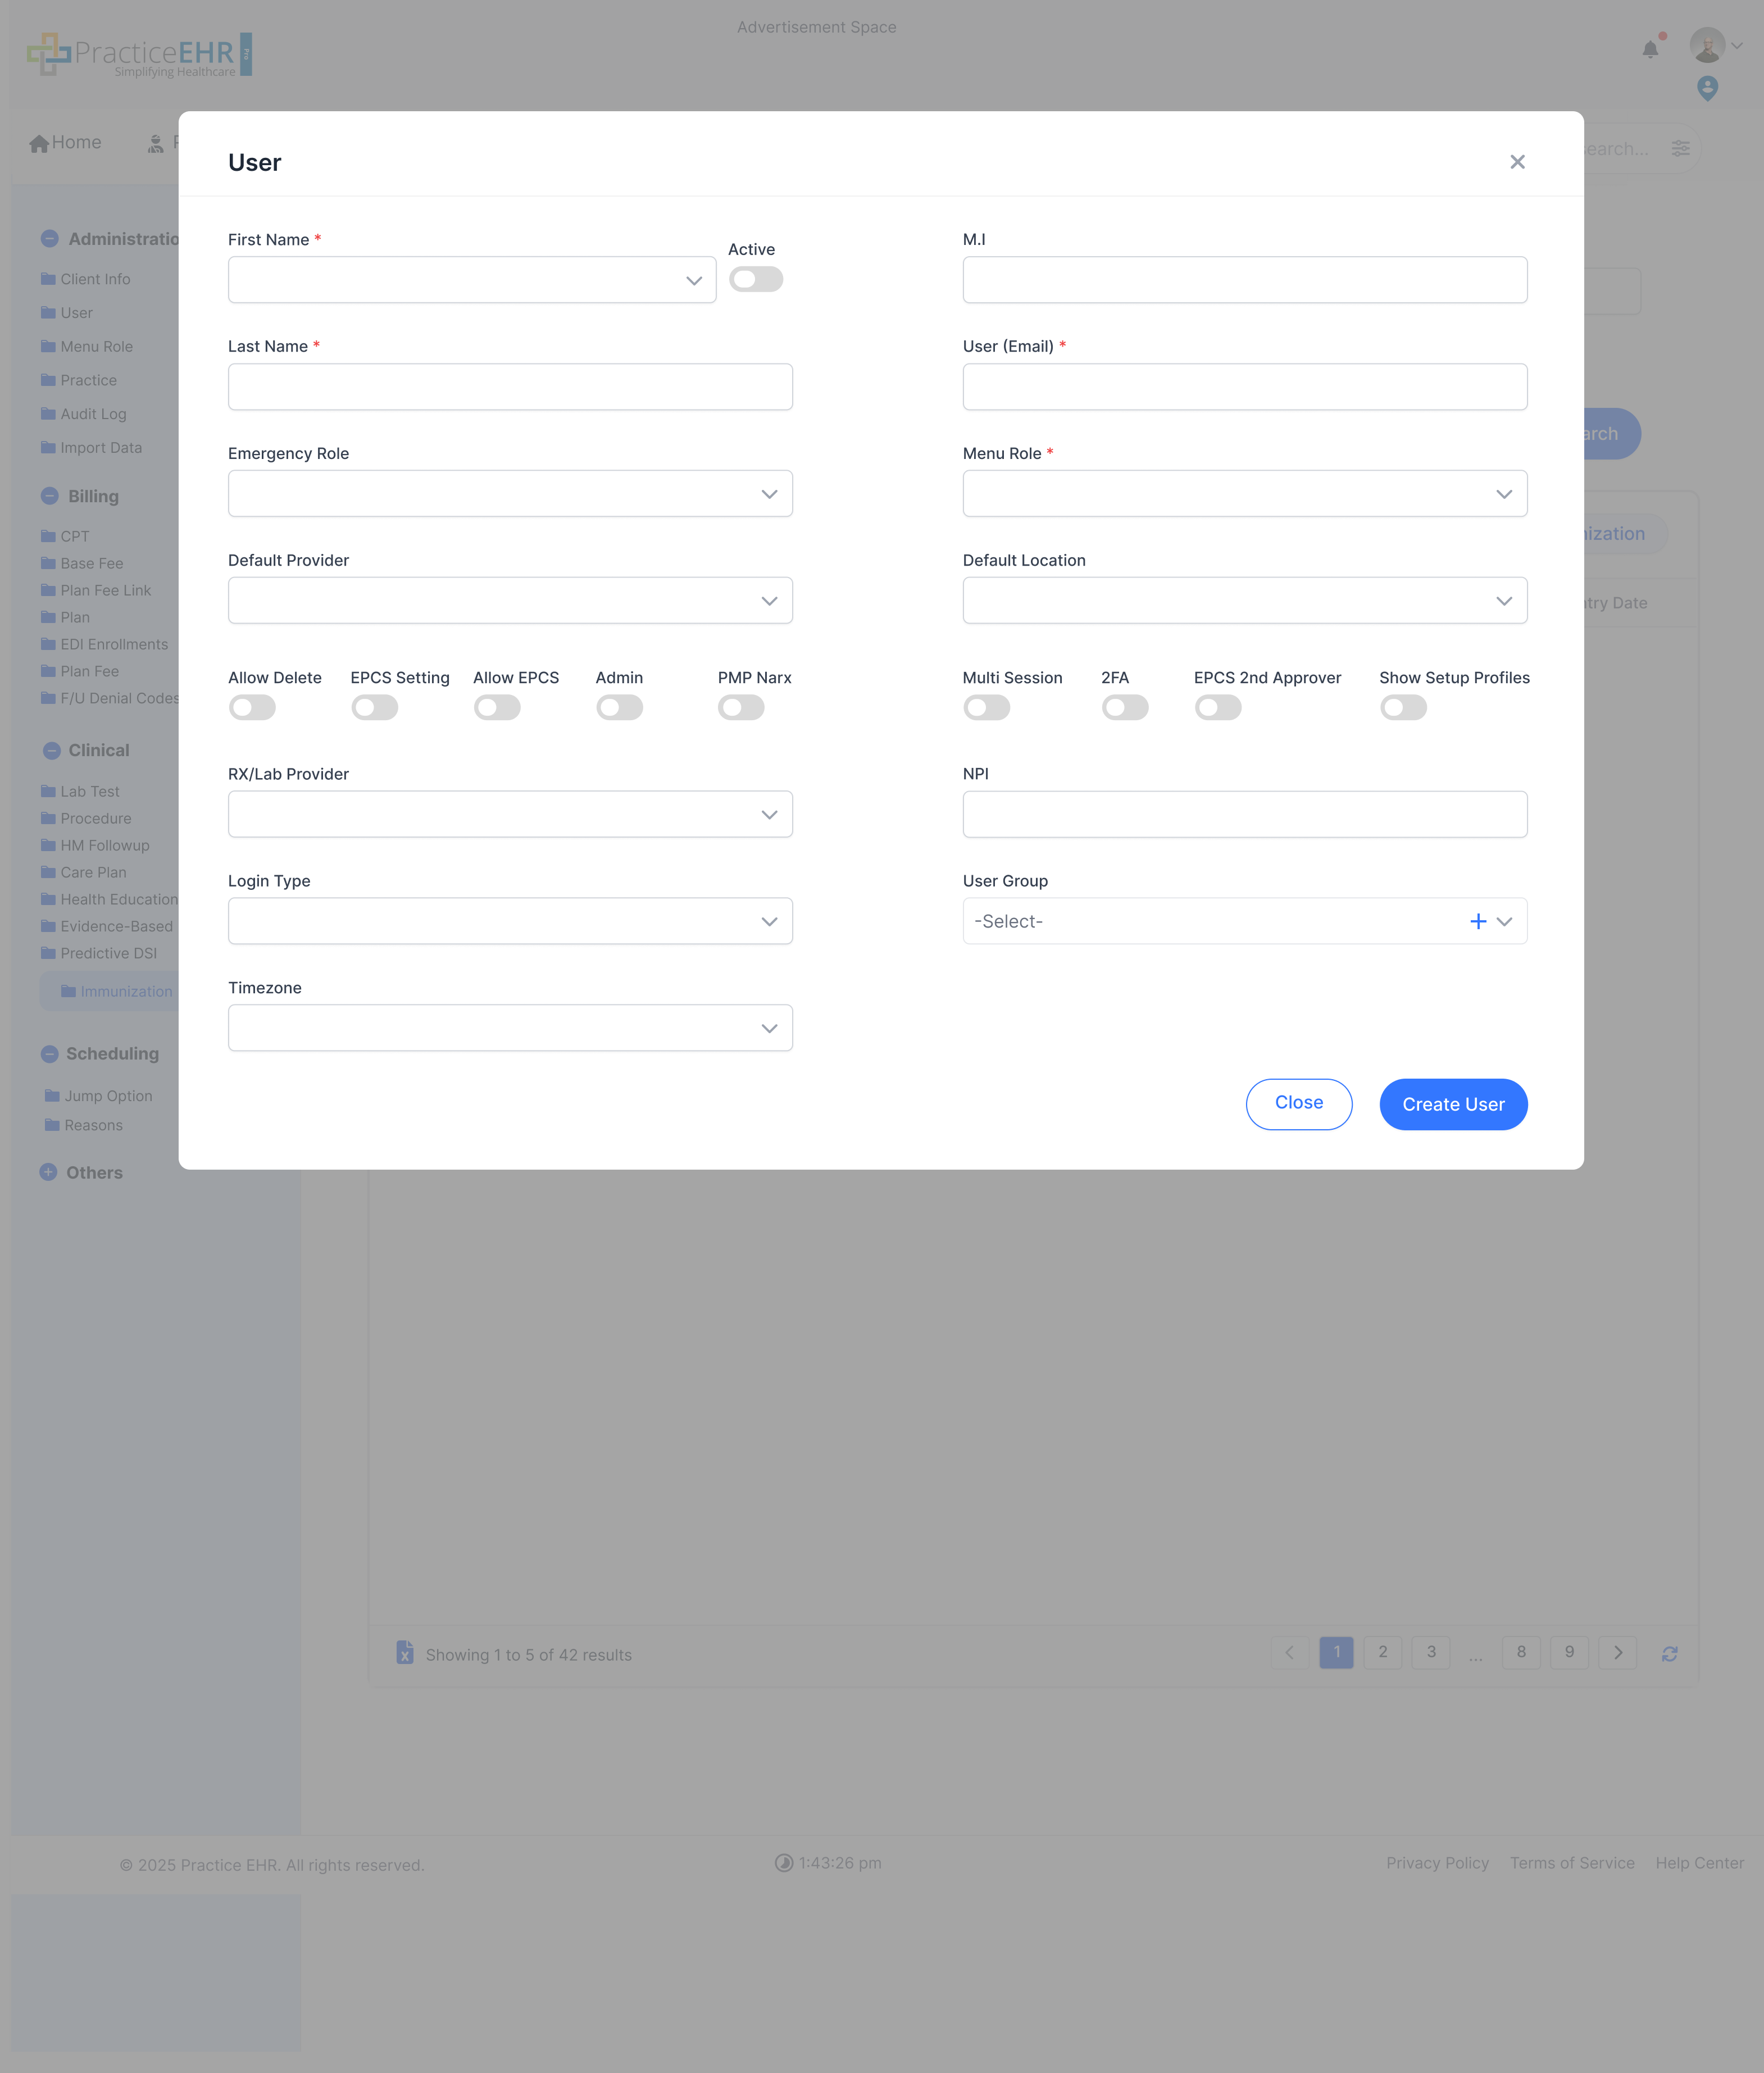The image size is (1764, 2073).
Task: Open the Privacy Policy link
Action: pos(1437,1863)
